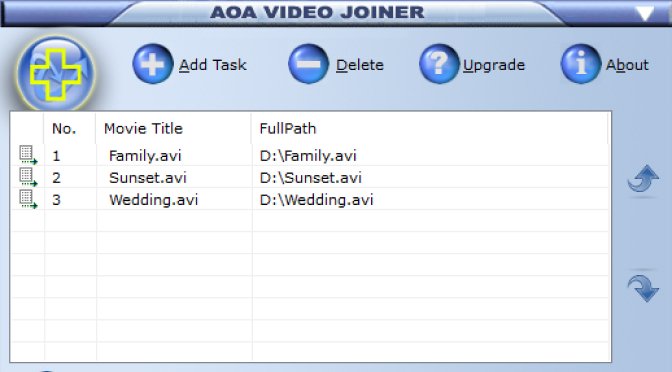The height and width of the screenshot is (372, 672).
Task: Click the blue minus Delete icon
Action: [308, 64]
